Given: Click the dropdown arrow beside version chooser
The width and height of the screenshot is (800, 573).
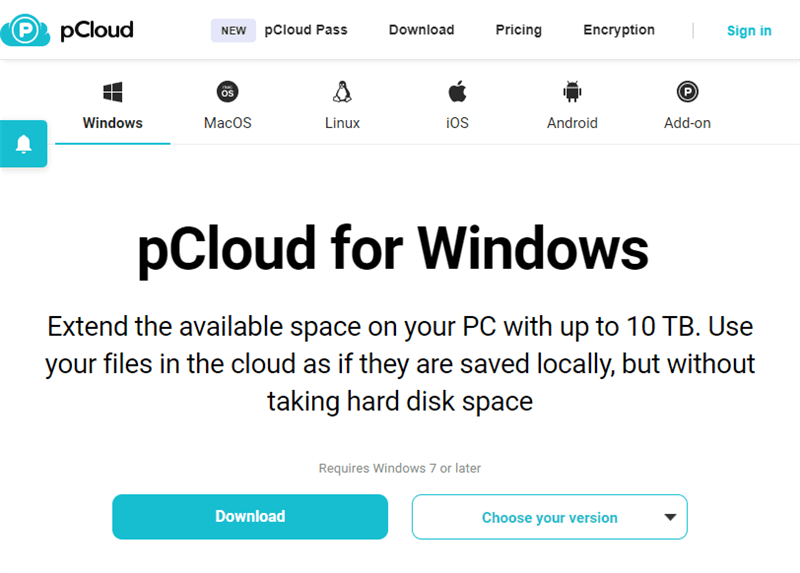Looking at the screenshot, I should (x=670, y=517).
